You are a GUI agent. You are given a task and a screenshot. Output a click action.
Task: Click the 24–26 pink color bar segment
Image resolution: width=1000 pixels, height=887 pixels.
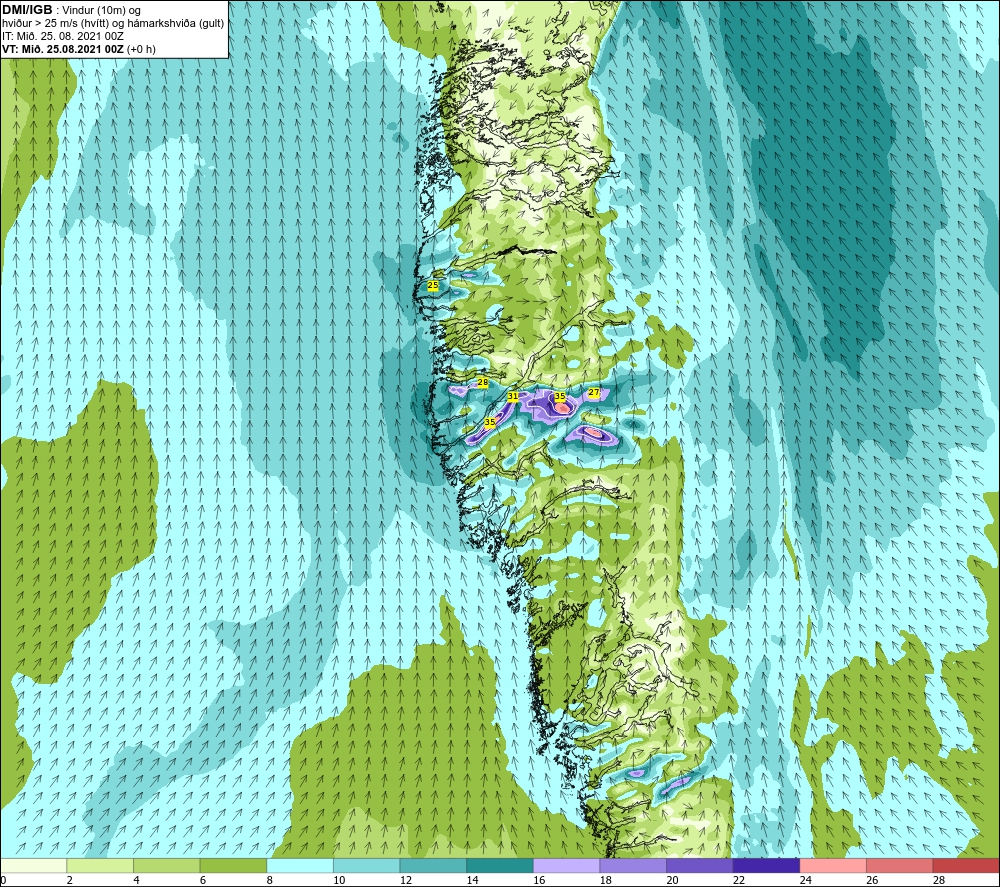(x=833, y=865)
